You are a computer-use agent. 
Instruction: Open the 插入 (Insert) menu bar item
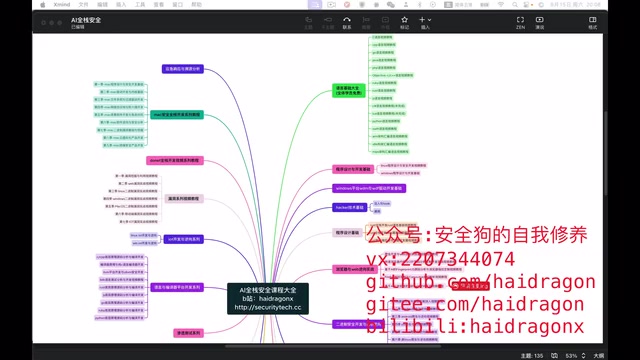point(121,4)
